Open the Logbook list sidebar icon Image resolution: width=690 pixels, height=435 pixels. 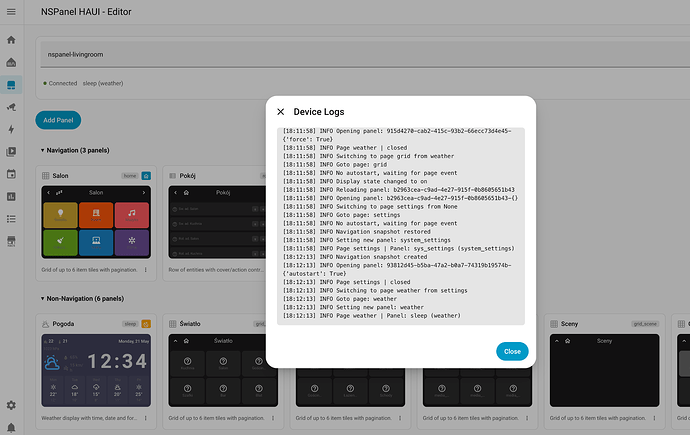[x=11, y=219]
